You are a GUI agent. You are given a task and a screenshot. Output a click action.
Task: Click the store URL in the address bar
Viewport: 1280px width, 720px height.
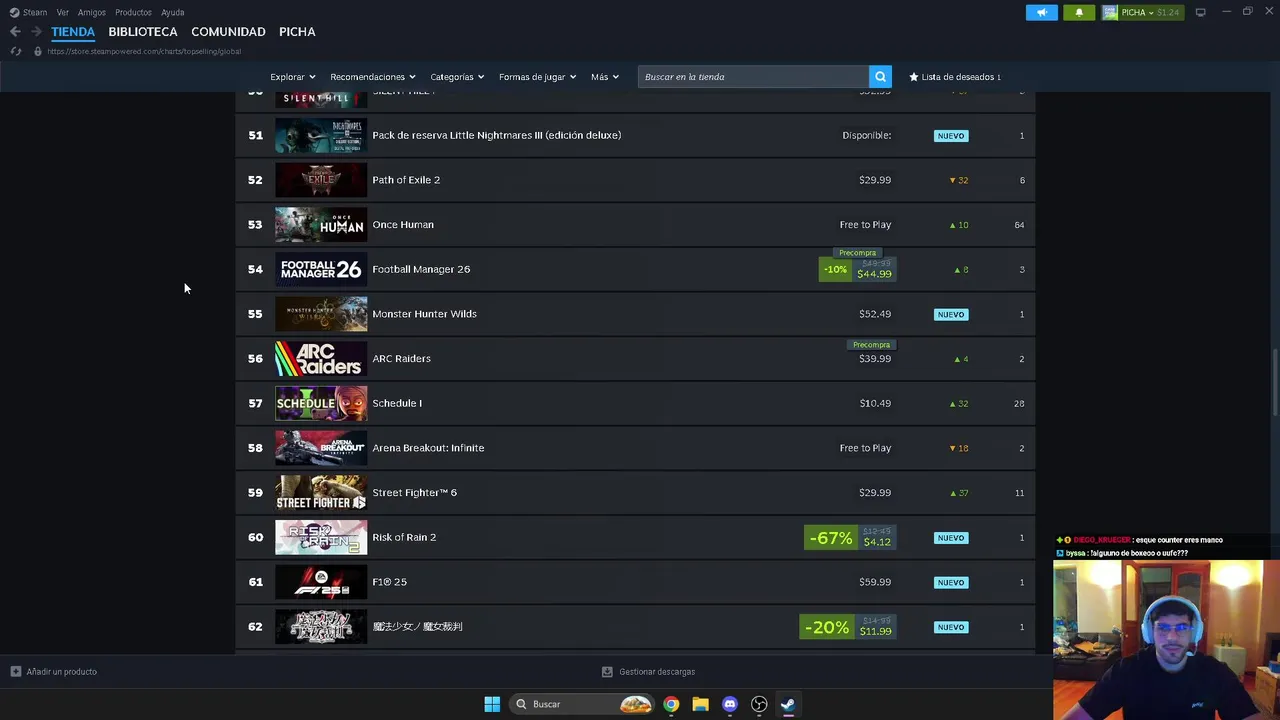coord(144,51)
